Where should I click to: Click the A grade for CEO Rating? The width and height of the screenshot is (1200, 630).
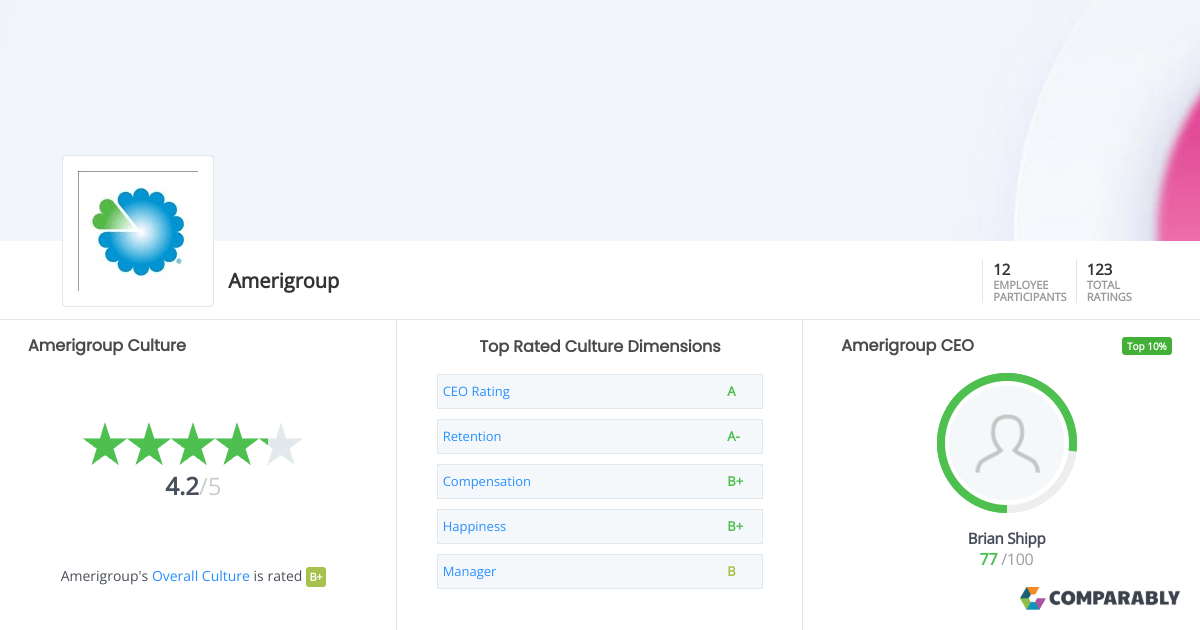[732, 391]
